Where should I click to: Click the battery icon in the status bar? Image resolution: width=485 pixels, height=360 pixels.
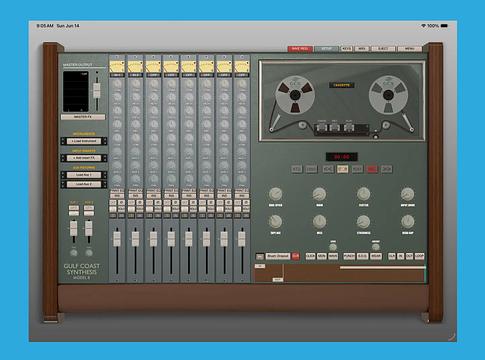click(x=444, y=26)
